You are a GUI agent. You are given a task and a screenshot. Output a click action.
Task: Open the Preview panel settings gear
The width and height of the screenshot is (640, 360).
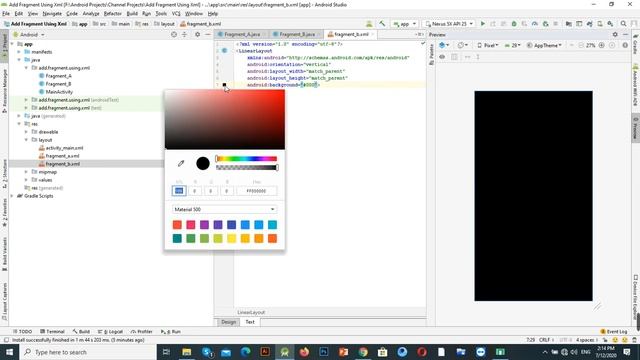615,35
